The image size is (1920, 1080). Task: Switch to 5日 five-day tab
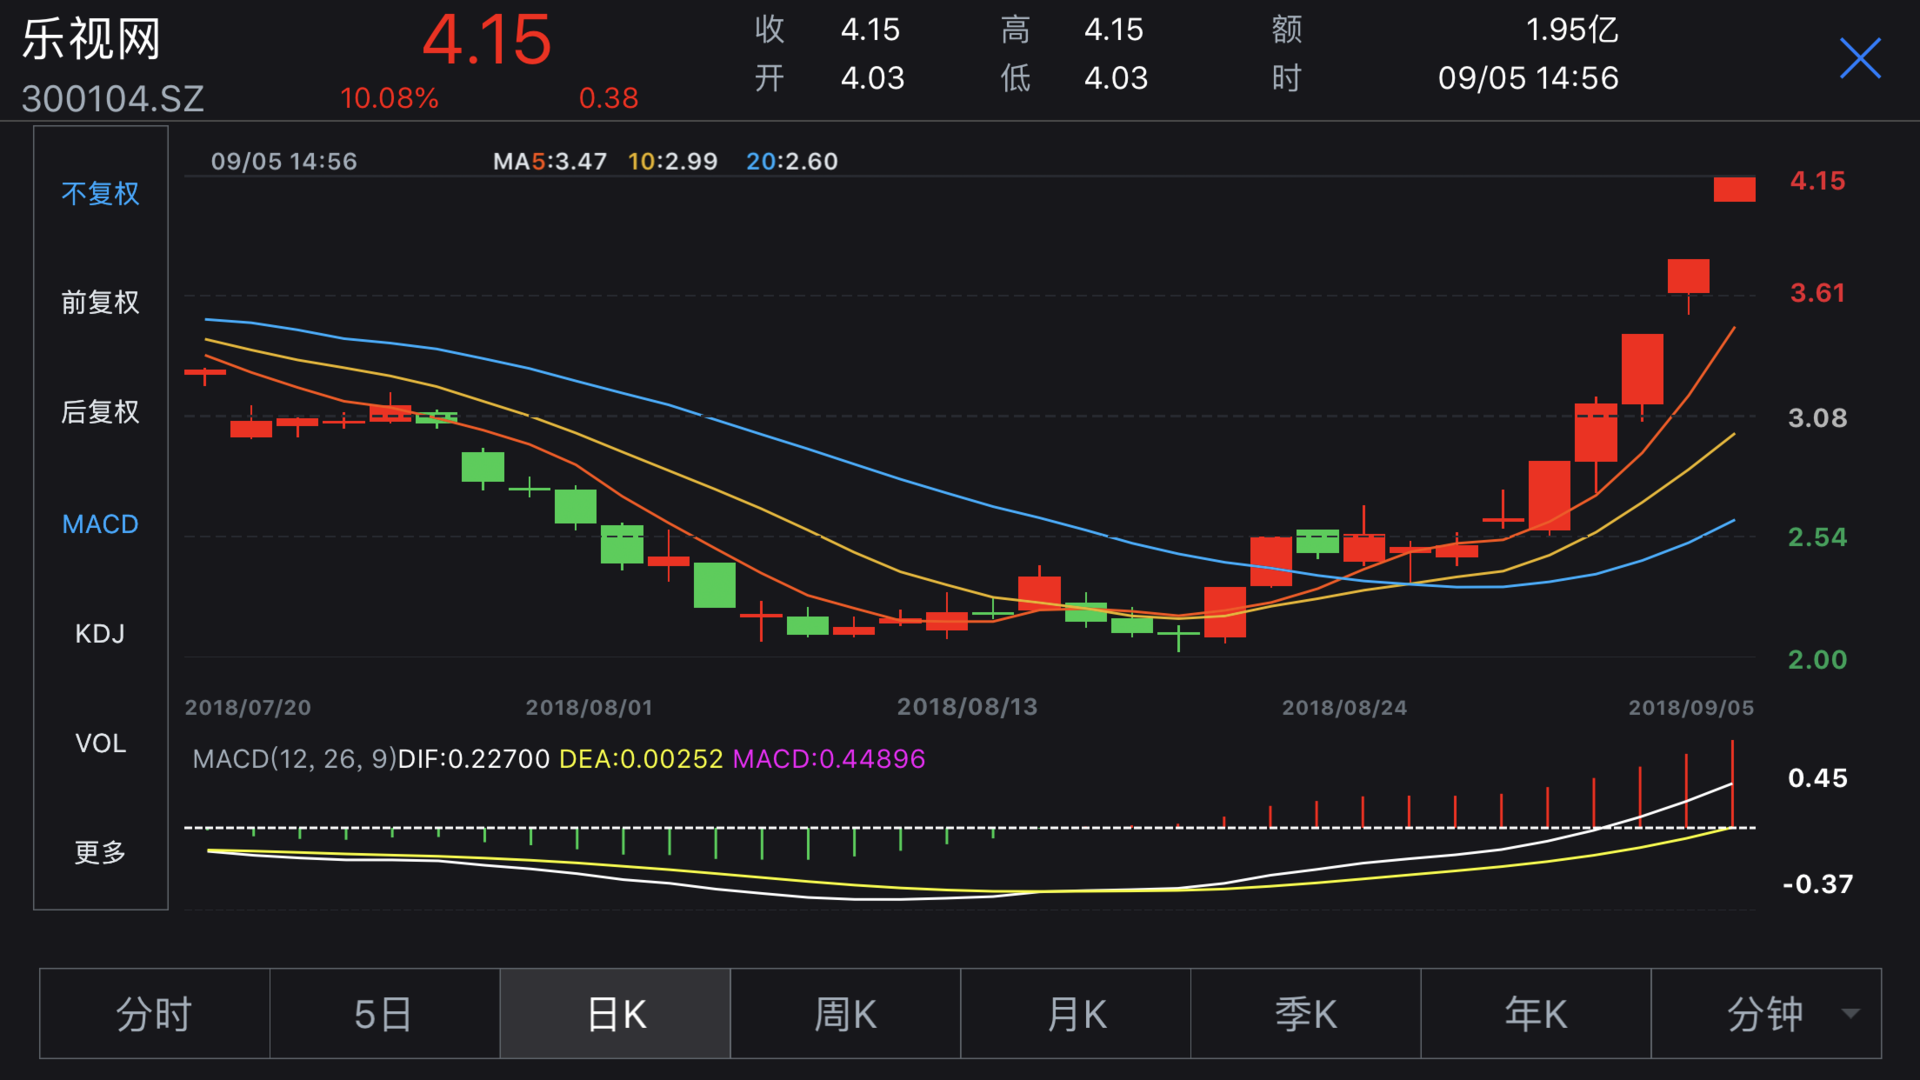pyautogui.click(x=384, y=1014)
